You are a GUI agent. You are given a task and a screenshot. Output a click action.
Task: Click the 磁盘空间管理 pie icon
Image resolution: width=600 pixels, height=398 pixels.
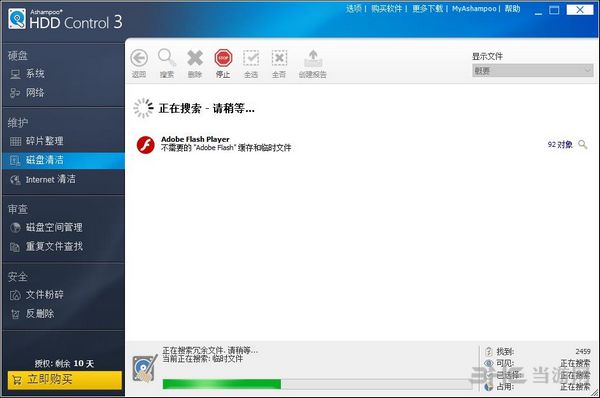tap(15, 228)
